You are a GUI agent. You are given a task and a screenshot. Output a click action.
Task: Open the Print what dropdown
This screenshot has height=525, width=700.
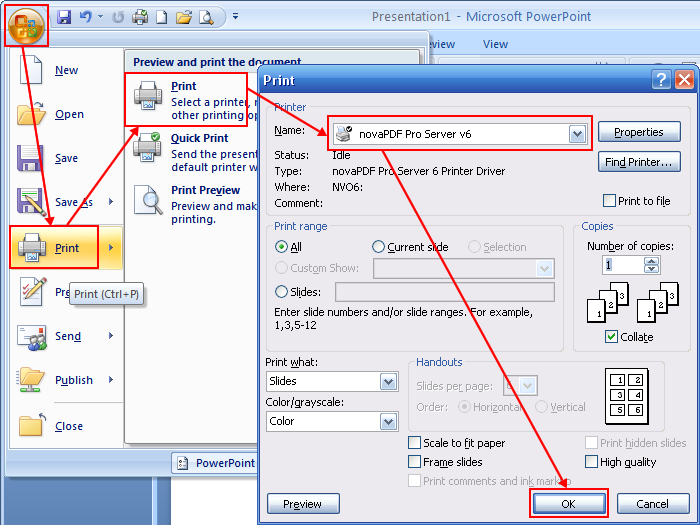point(388,382)
